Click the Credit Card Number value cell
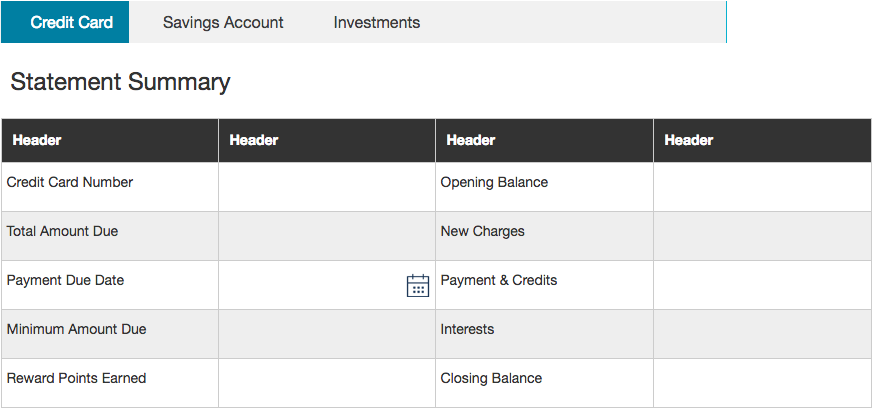The image size is (874, 412). coord(327,187)
